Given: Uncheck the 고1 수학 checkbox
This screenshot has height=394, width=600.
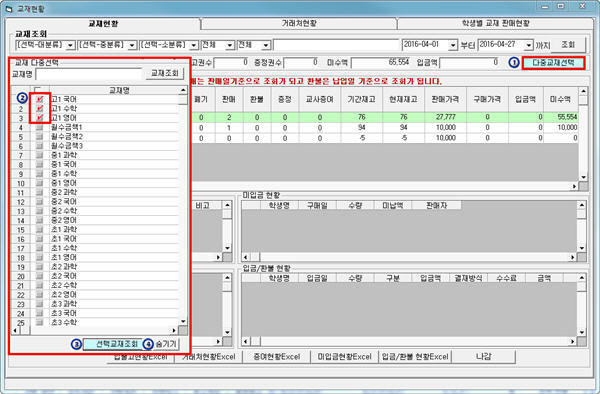Looking at the screenshot, I should pos(40,109).
